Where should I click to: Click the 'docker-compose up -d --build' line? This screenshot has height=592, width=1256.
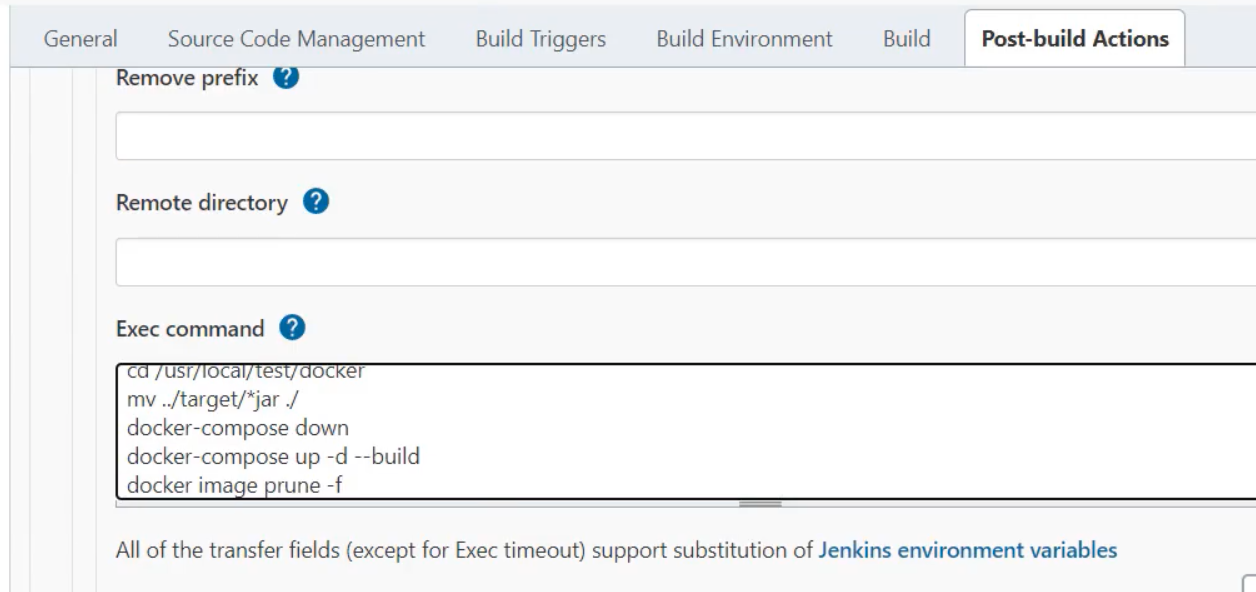[273, 457]
